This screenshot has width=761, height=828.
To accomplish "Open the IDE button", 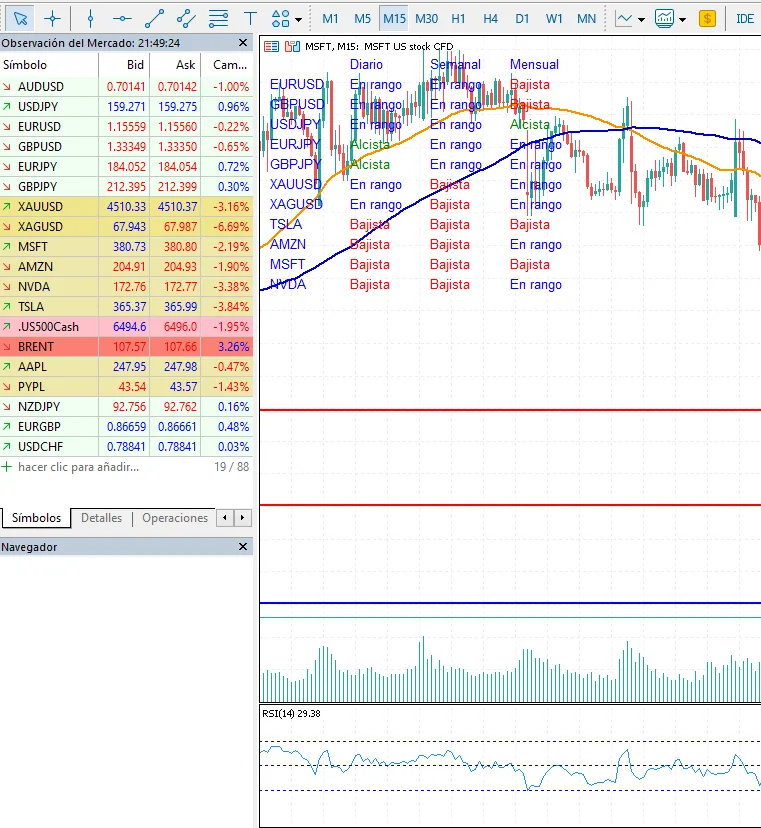I will point(745,19).
